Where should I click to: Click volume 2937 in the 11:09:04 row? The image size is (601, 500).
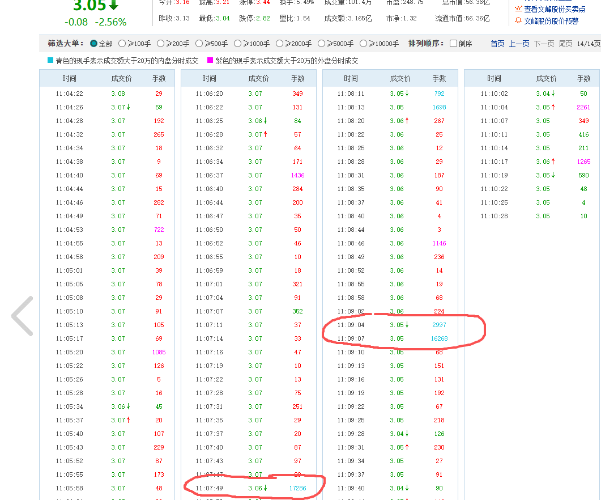(439, 325)
